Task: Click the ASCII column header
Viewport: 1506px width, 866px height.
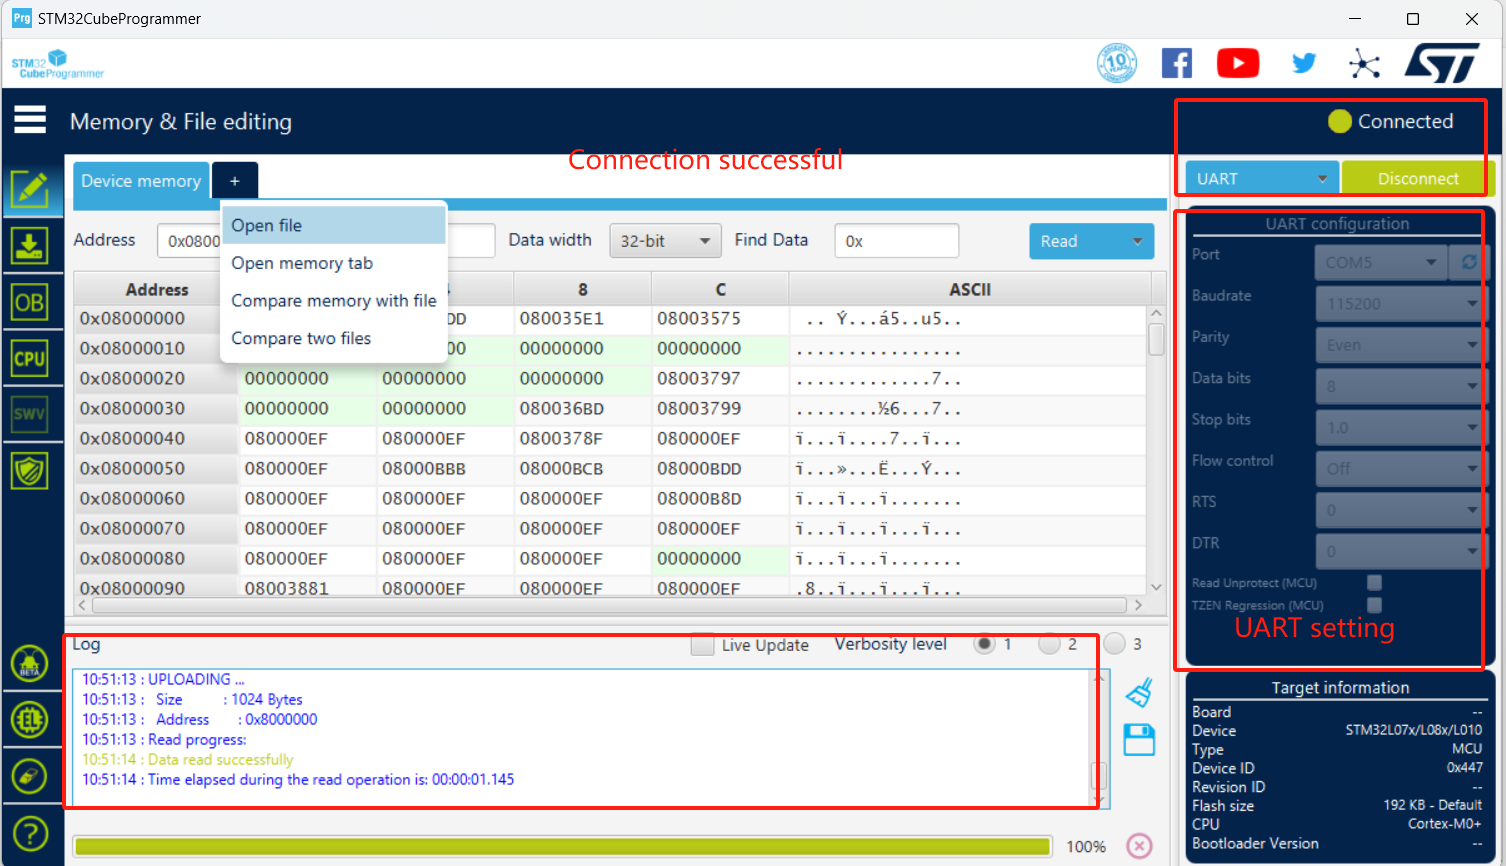Action: (970, 289)
